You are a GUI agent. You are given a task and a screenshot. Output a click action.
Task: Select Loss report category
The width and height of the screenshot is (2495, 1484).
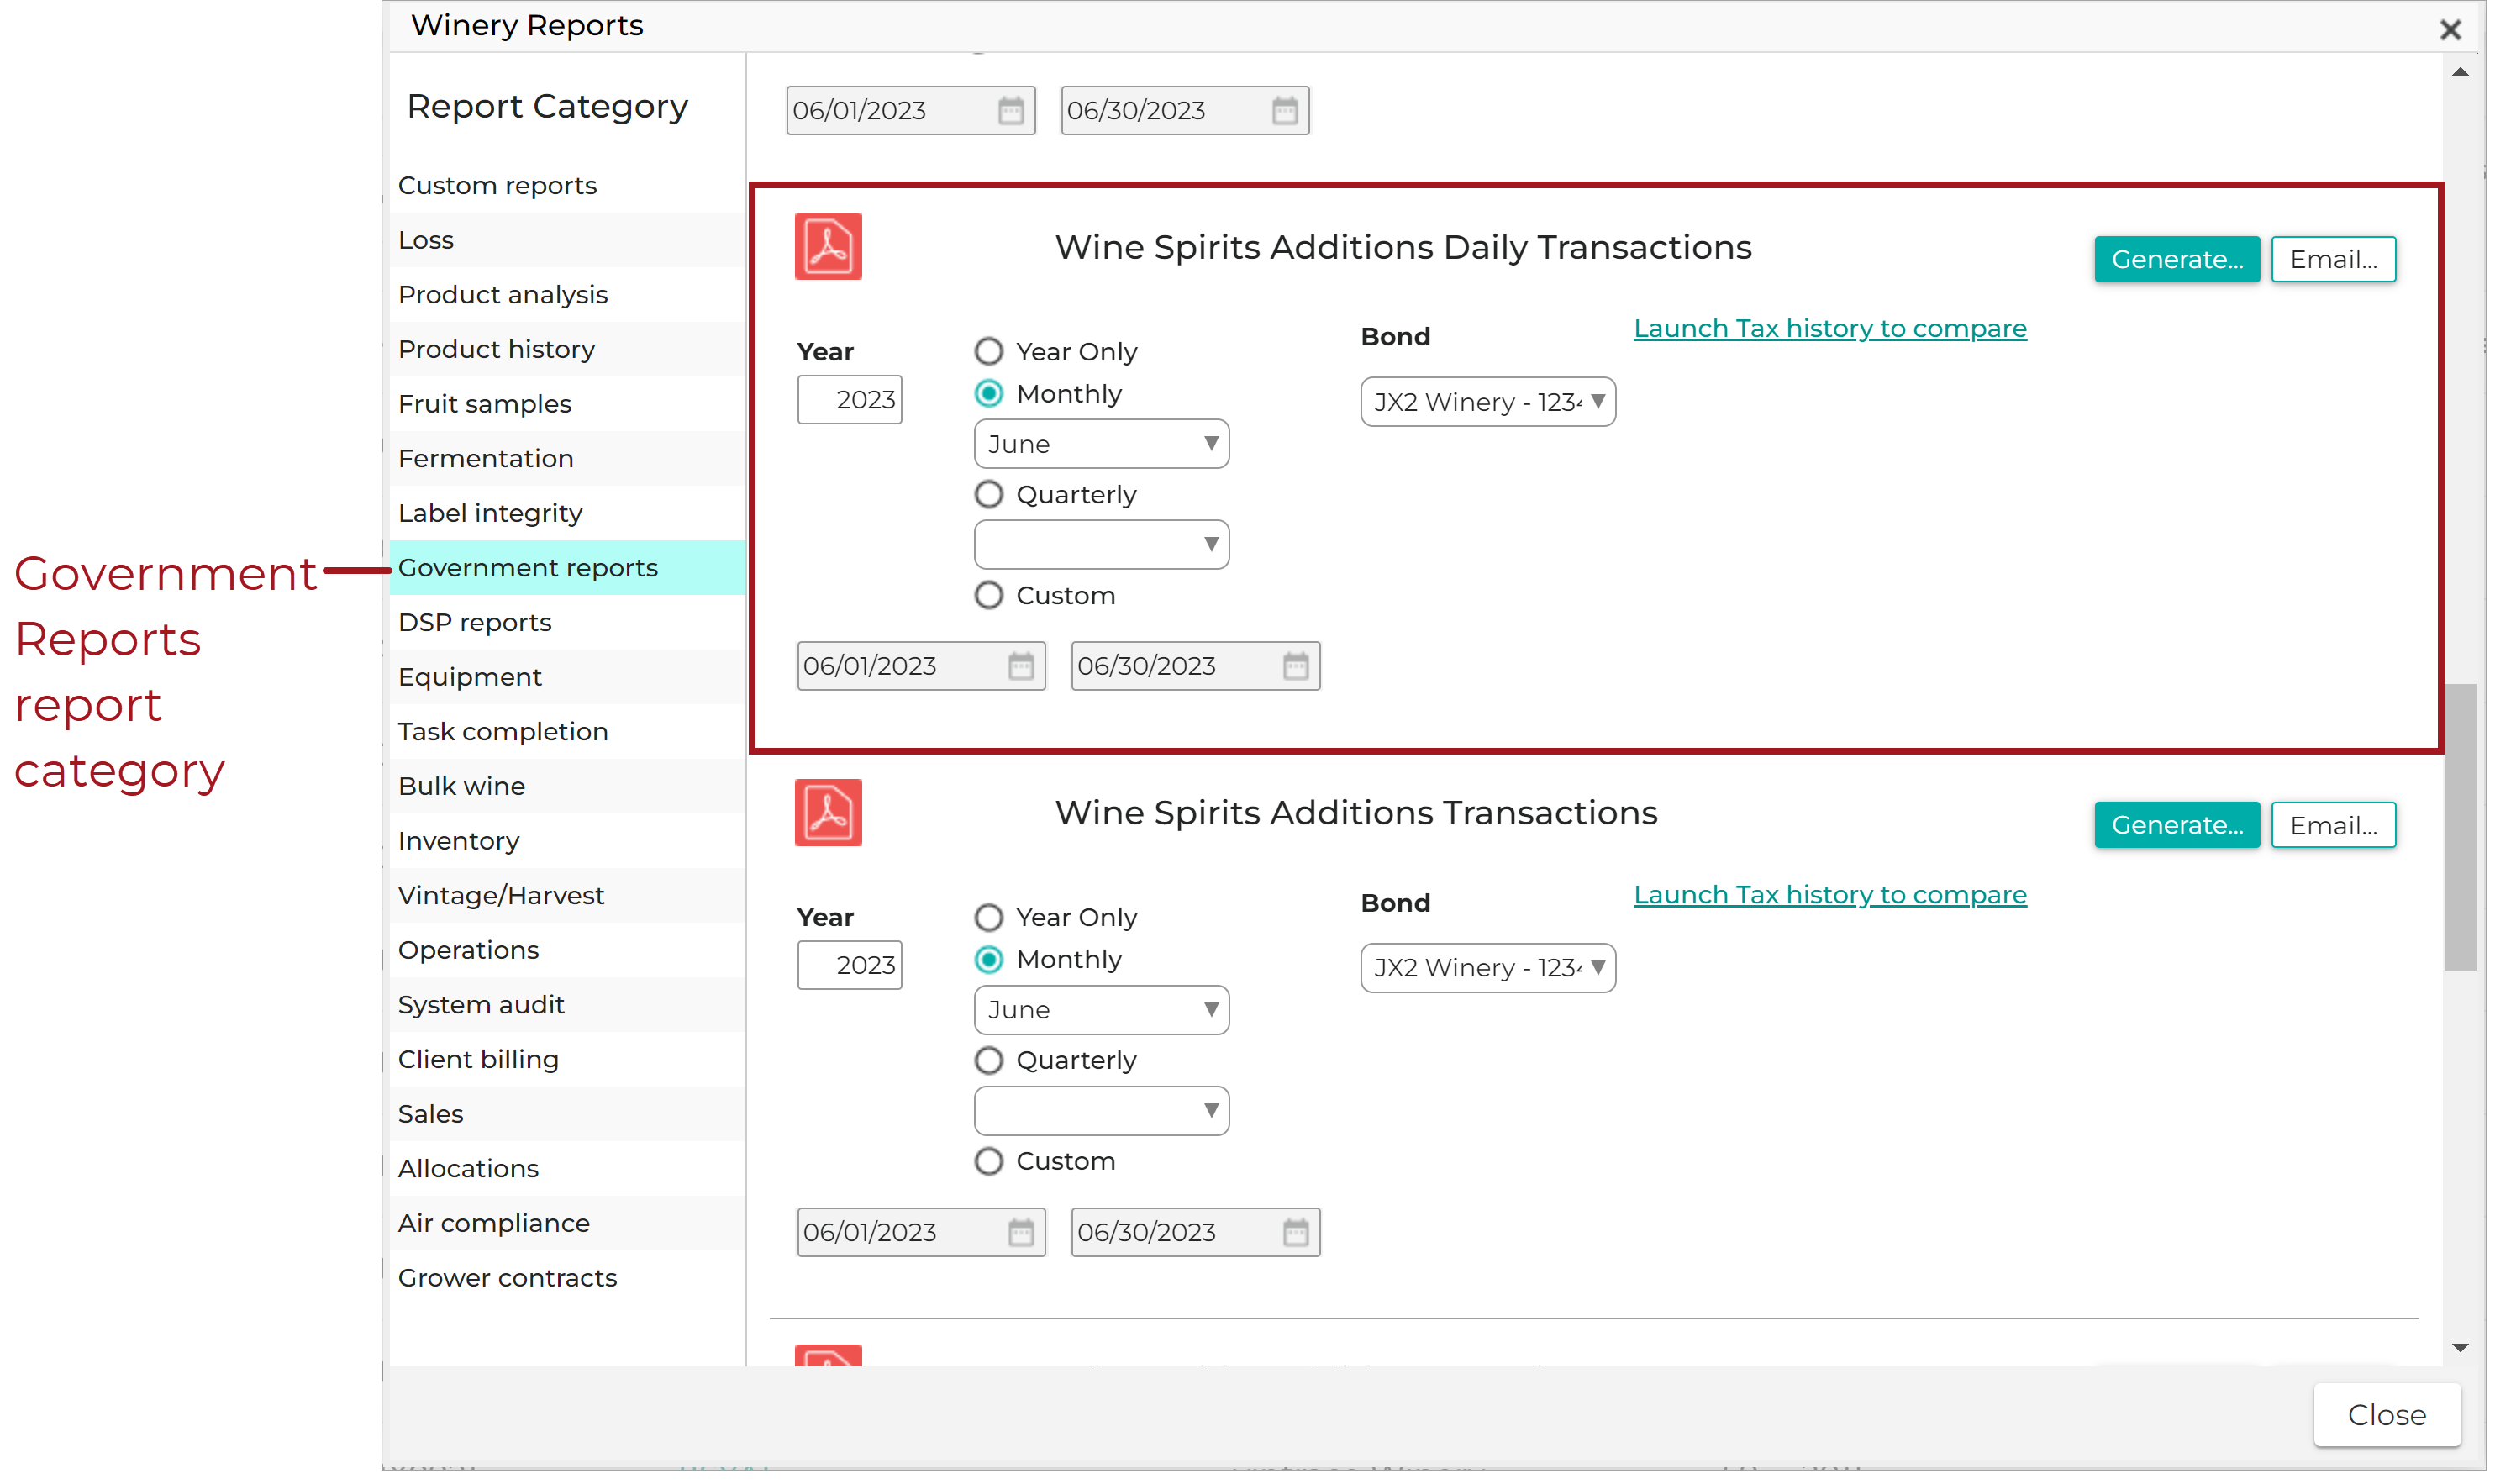pyautogui.click(x=567, y=240)
